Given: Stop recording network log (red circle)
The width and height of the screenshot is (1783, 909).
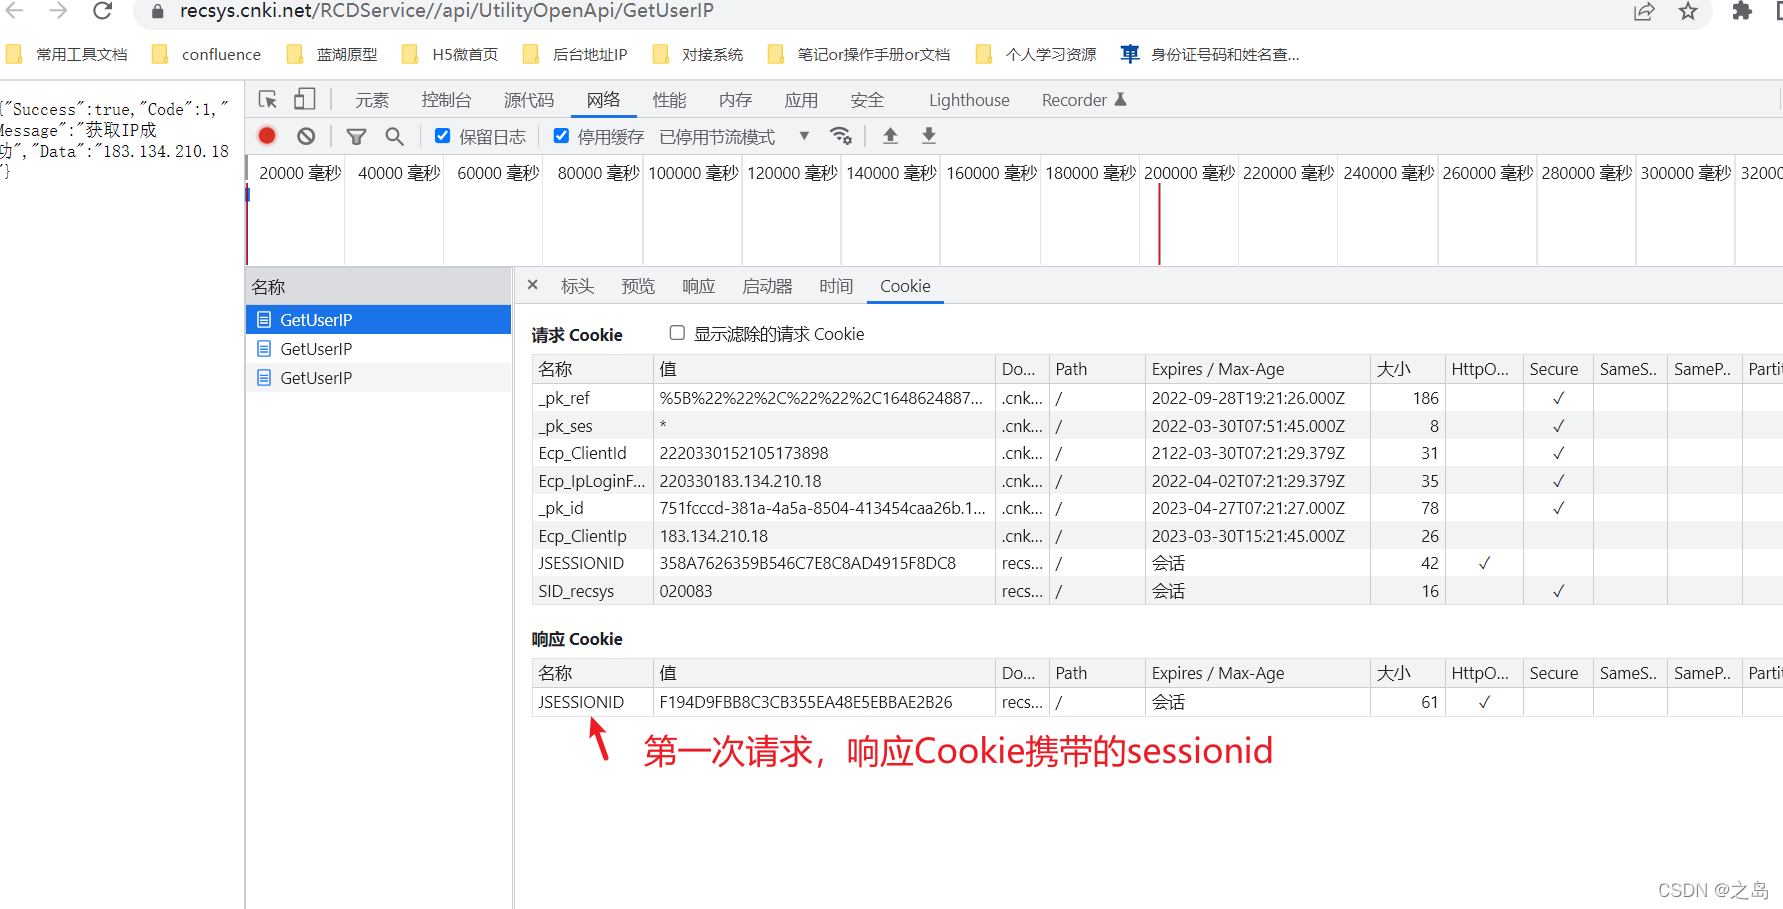Looking at the screenshot, I should (267, 135).
